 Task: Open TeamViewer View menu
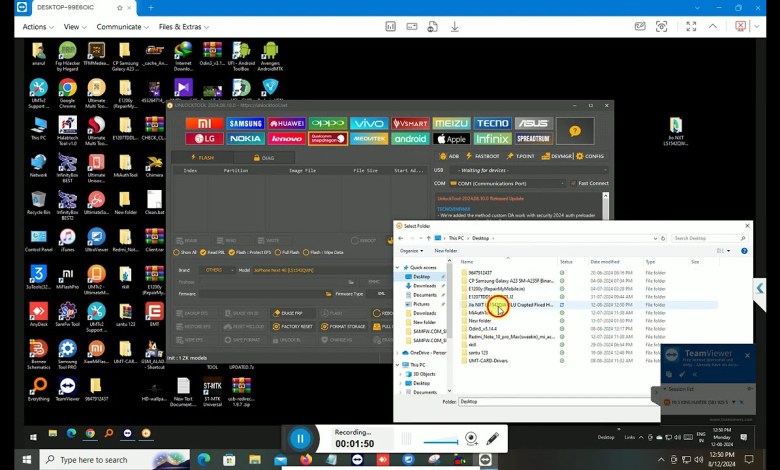click(x=75, y=27)
